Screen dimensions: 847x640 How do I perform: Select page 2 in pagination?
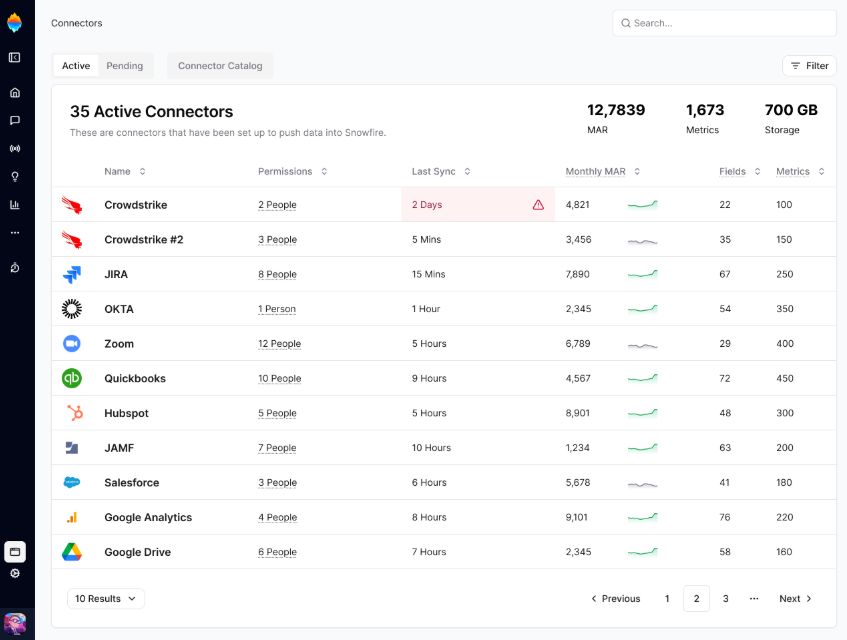click(696, 598)
